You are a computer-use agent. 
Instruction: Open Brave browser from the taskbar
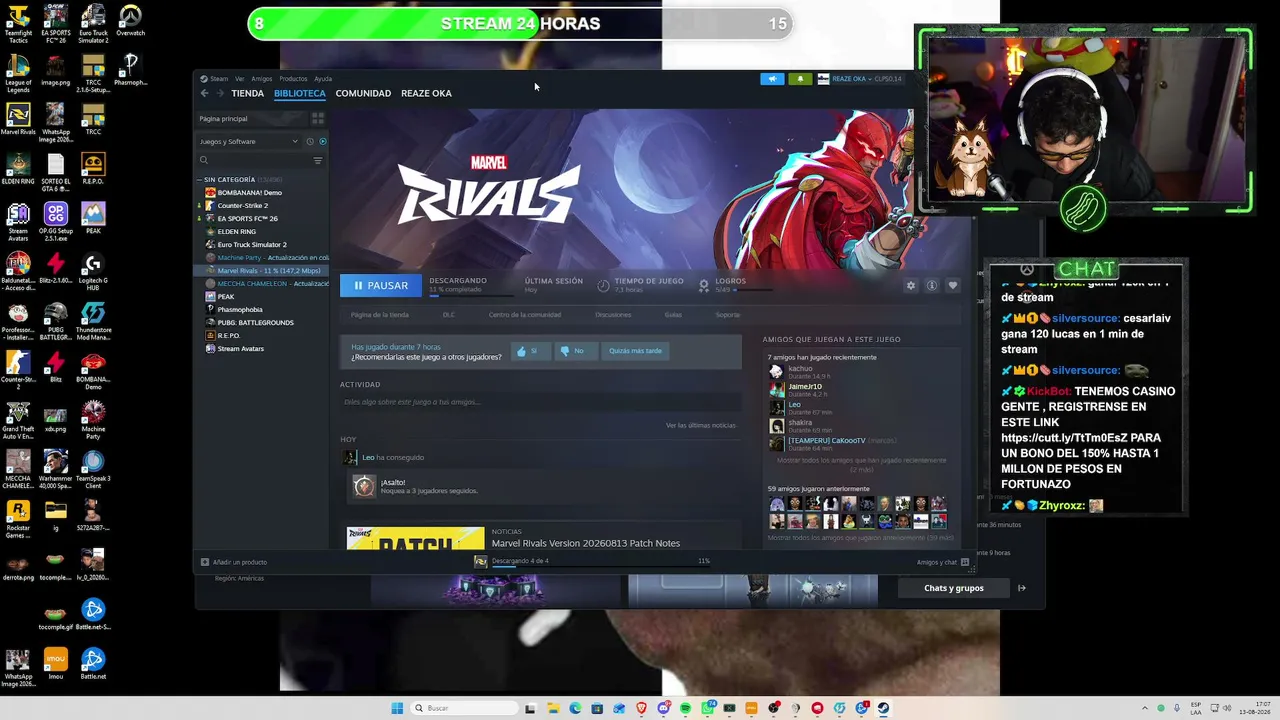coord(641,708)
